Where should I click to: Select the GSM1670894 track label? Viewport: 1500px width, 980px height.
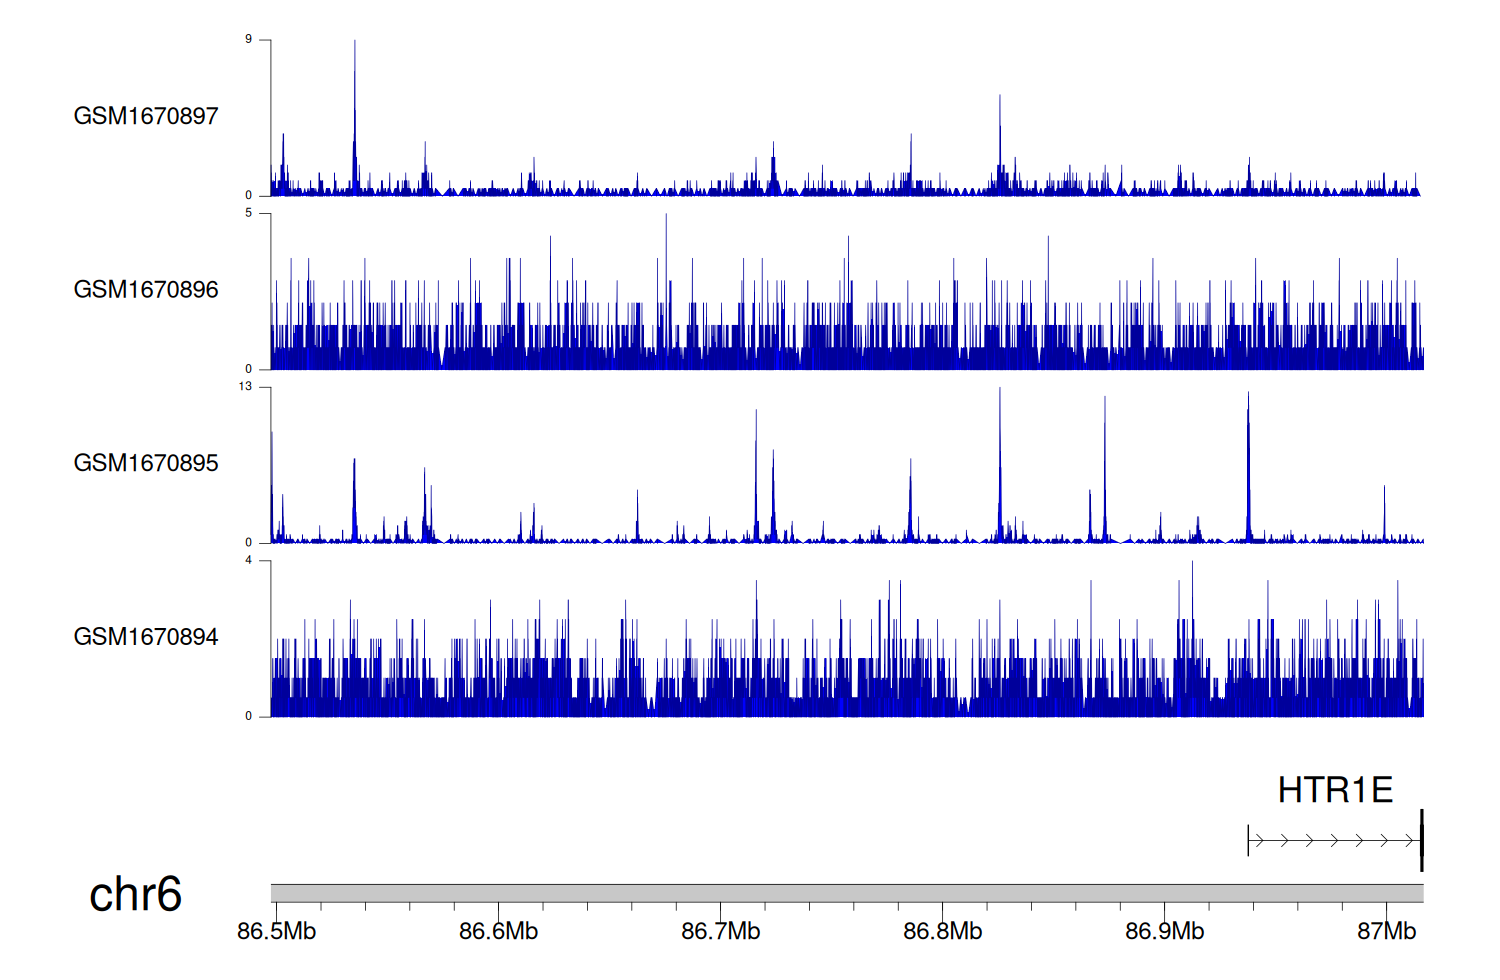tap(146, 637)
